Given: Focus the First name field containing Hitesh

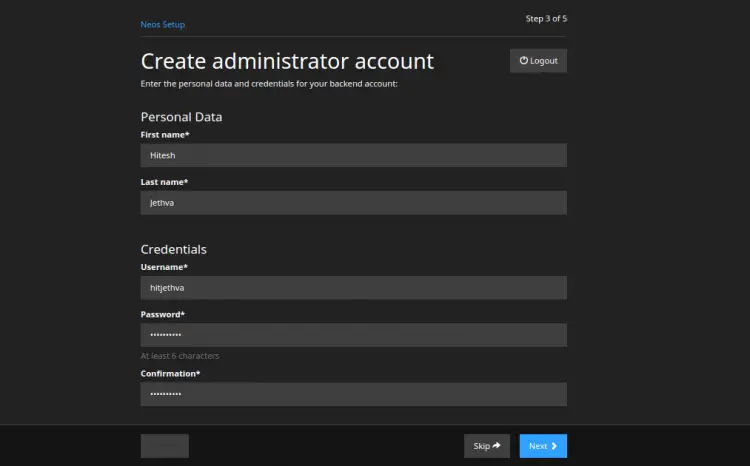Looking at the screenshot, I should tap(354, 155).
